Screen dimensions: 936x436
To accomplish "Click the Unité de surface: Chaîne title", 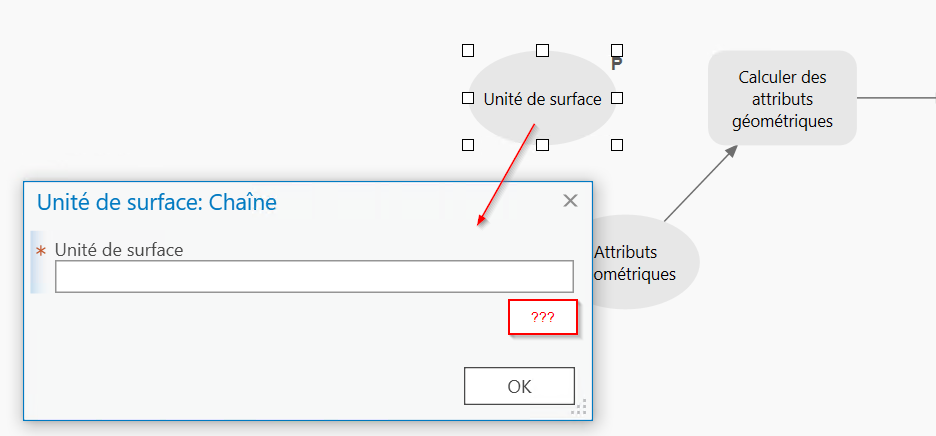I will point(157,202).
